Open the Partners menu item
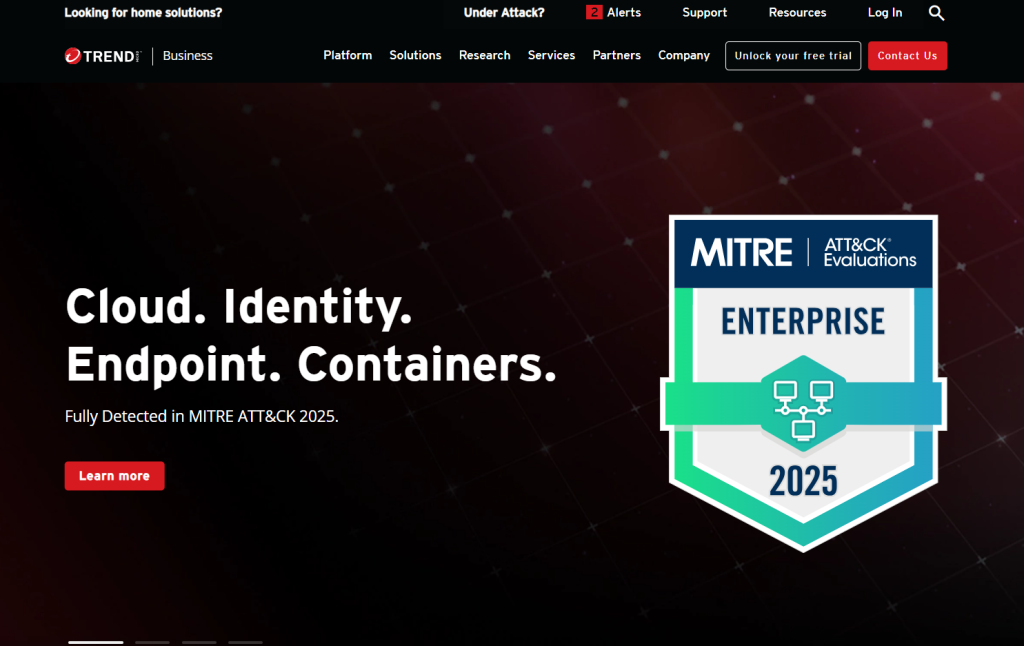 616,56
